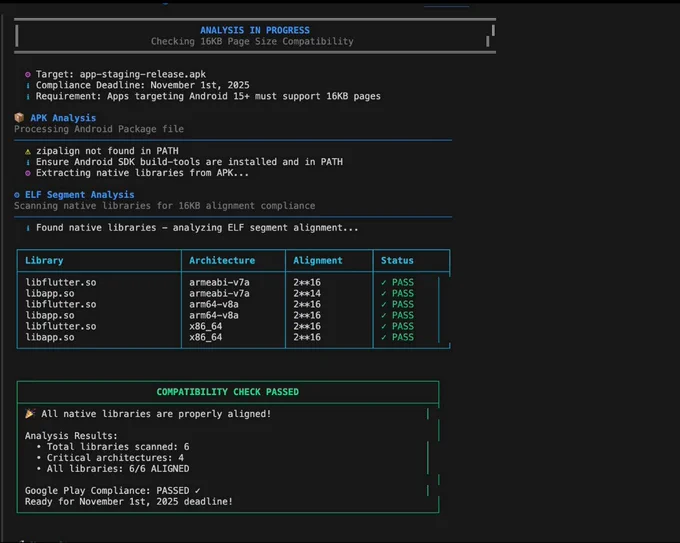680x543 pixels.
Task: Click the warning triangle beside zipalign not found
Action: click(28, 151)
